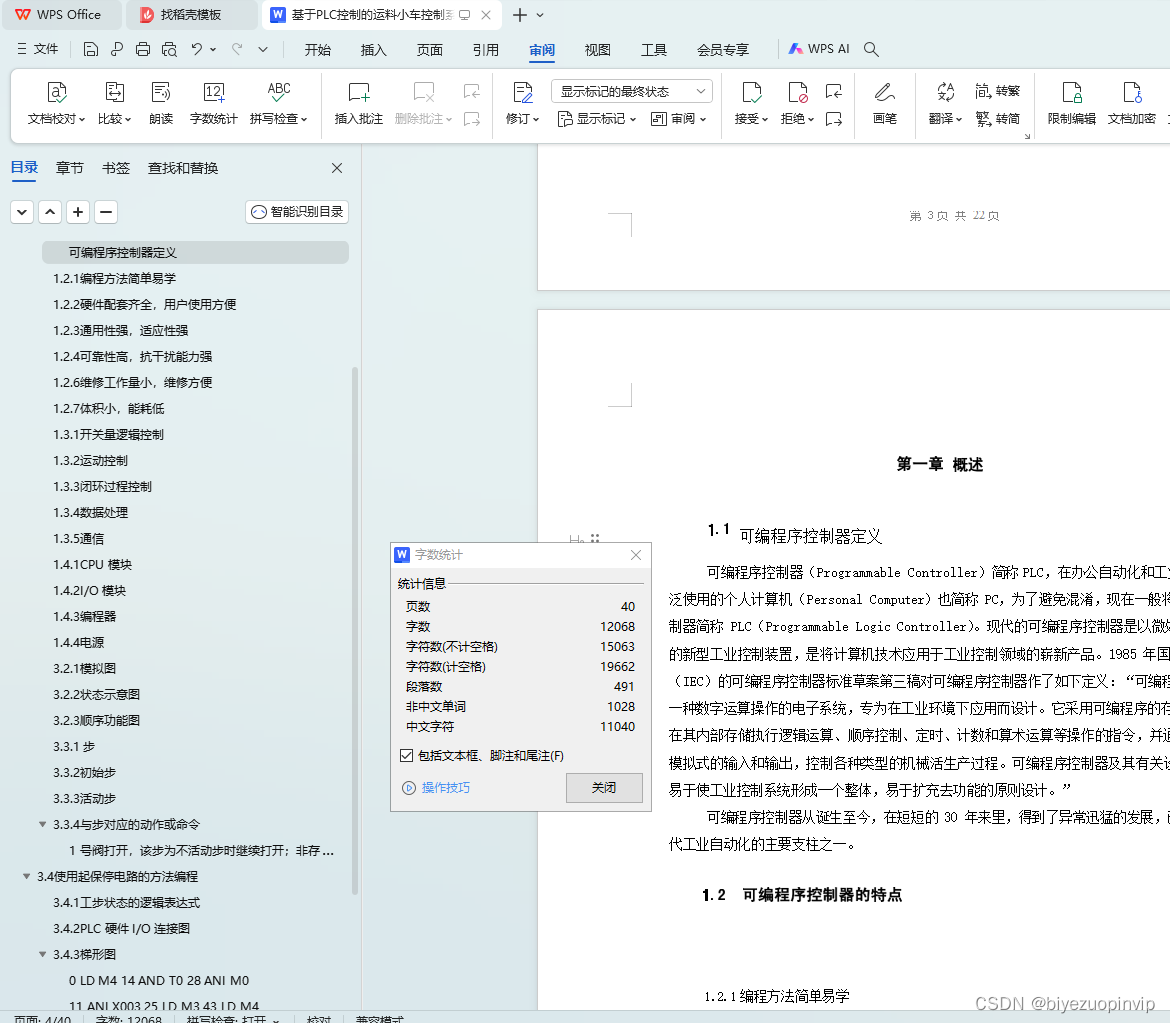Open the quick access toolbar more arrow
The width and height of the screenshot is (1170, 1023).
[263, 49]
